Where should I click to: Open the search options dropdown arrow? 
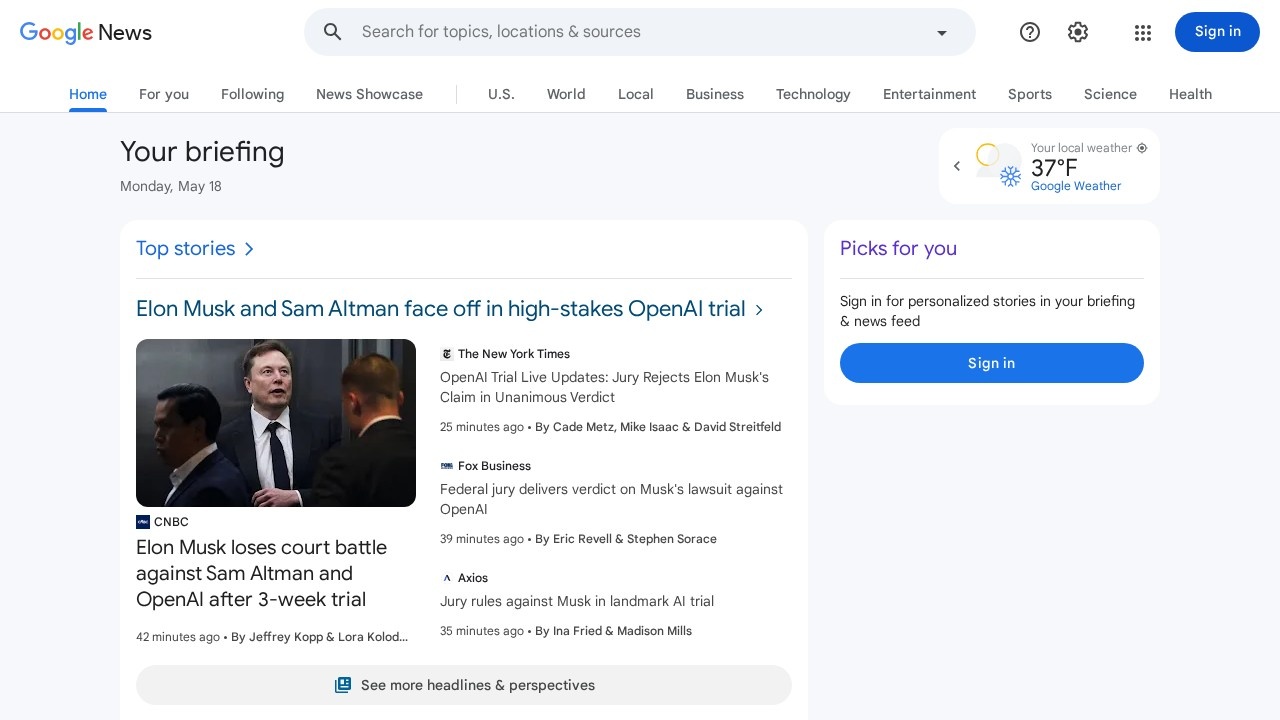tap(941, 33)
